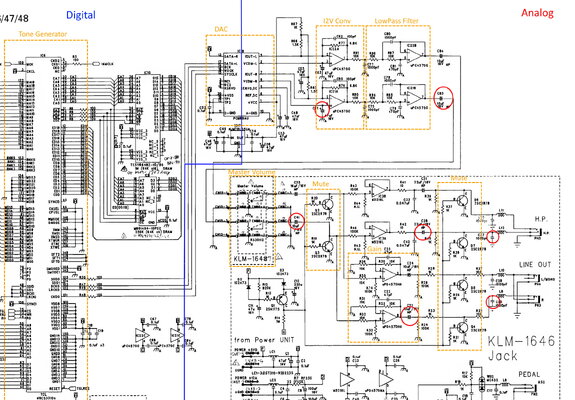This screenshot has width=575, height=400.
Task: Click the "Jack" text under KLM-1646
Action: [x=502, y=356]
